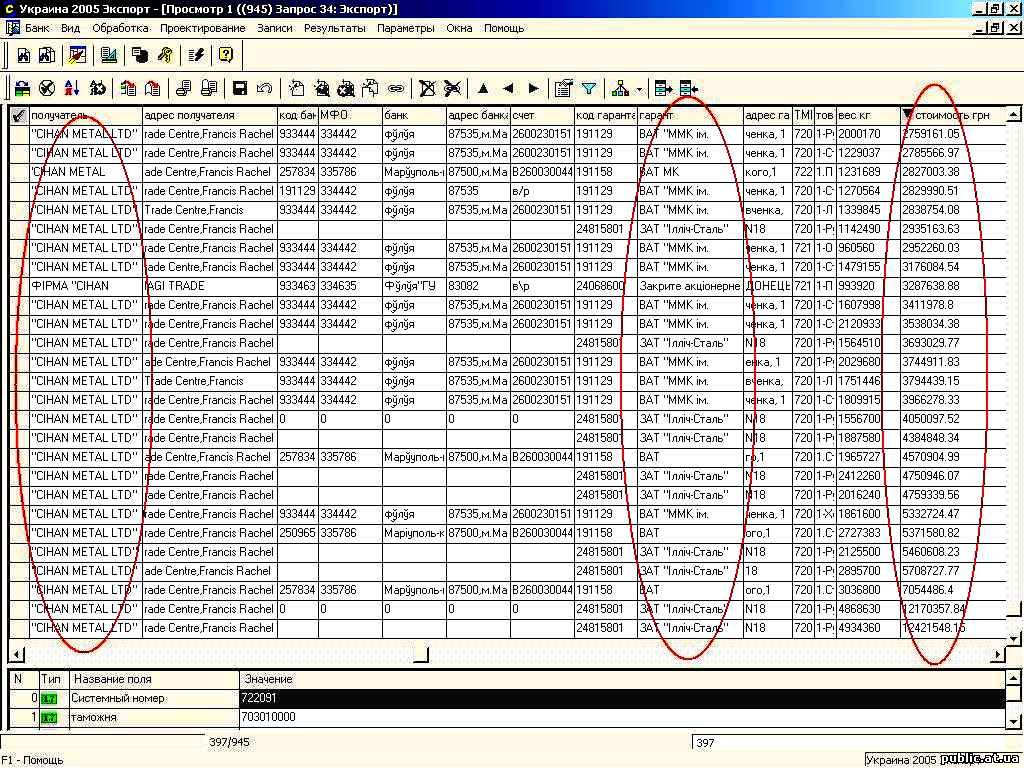
Task: Click the horizontal scrollbar right arrow
Action: 997,655
